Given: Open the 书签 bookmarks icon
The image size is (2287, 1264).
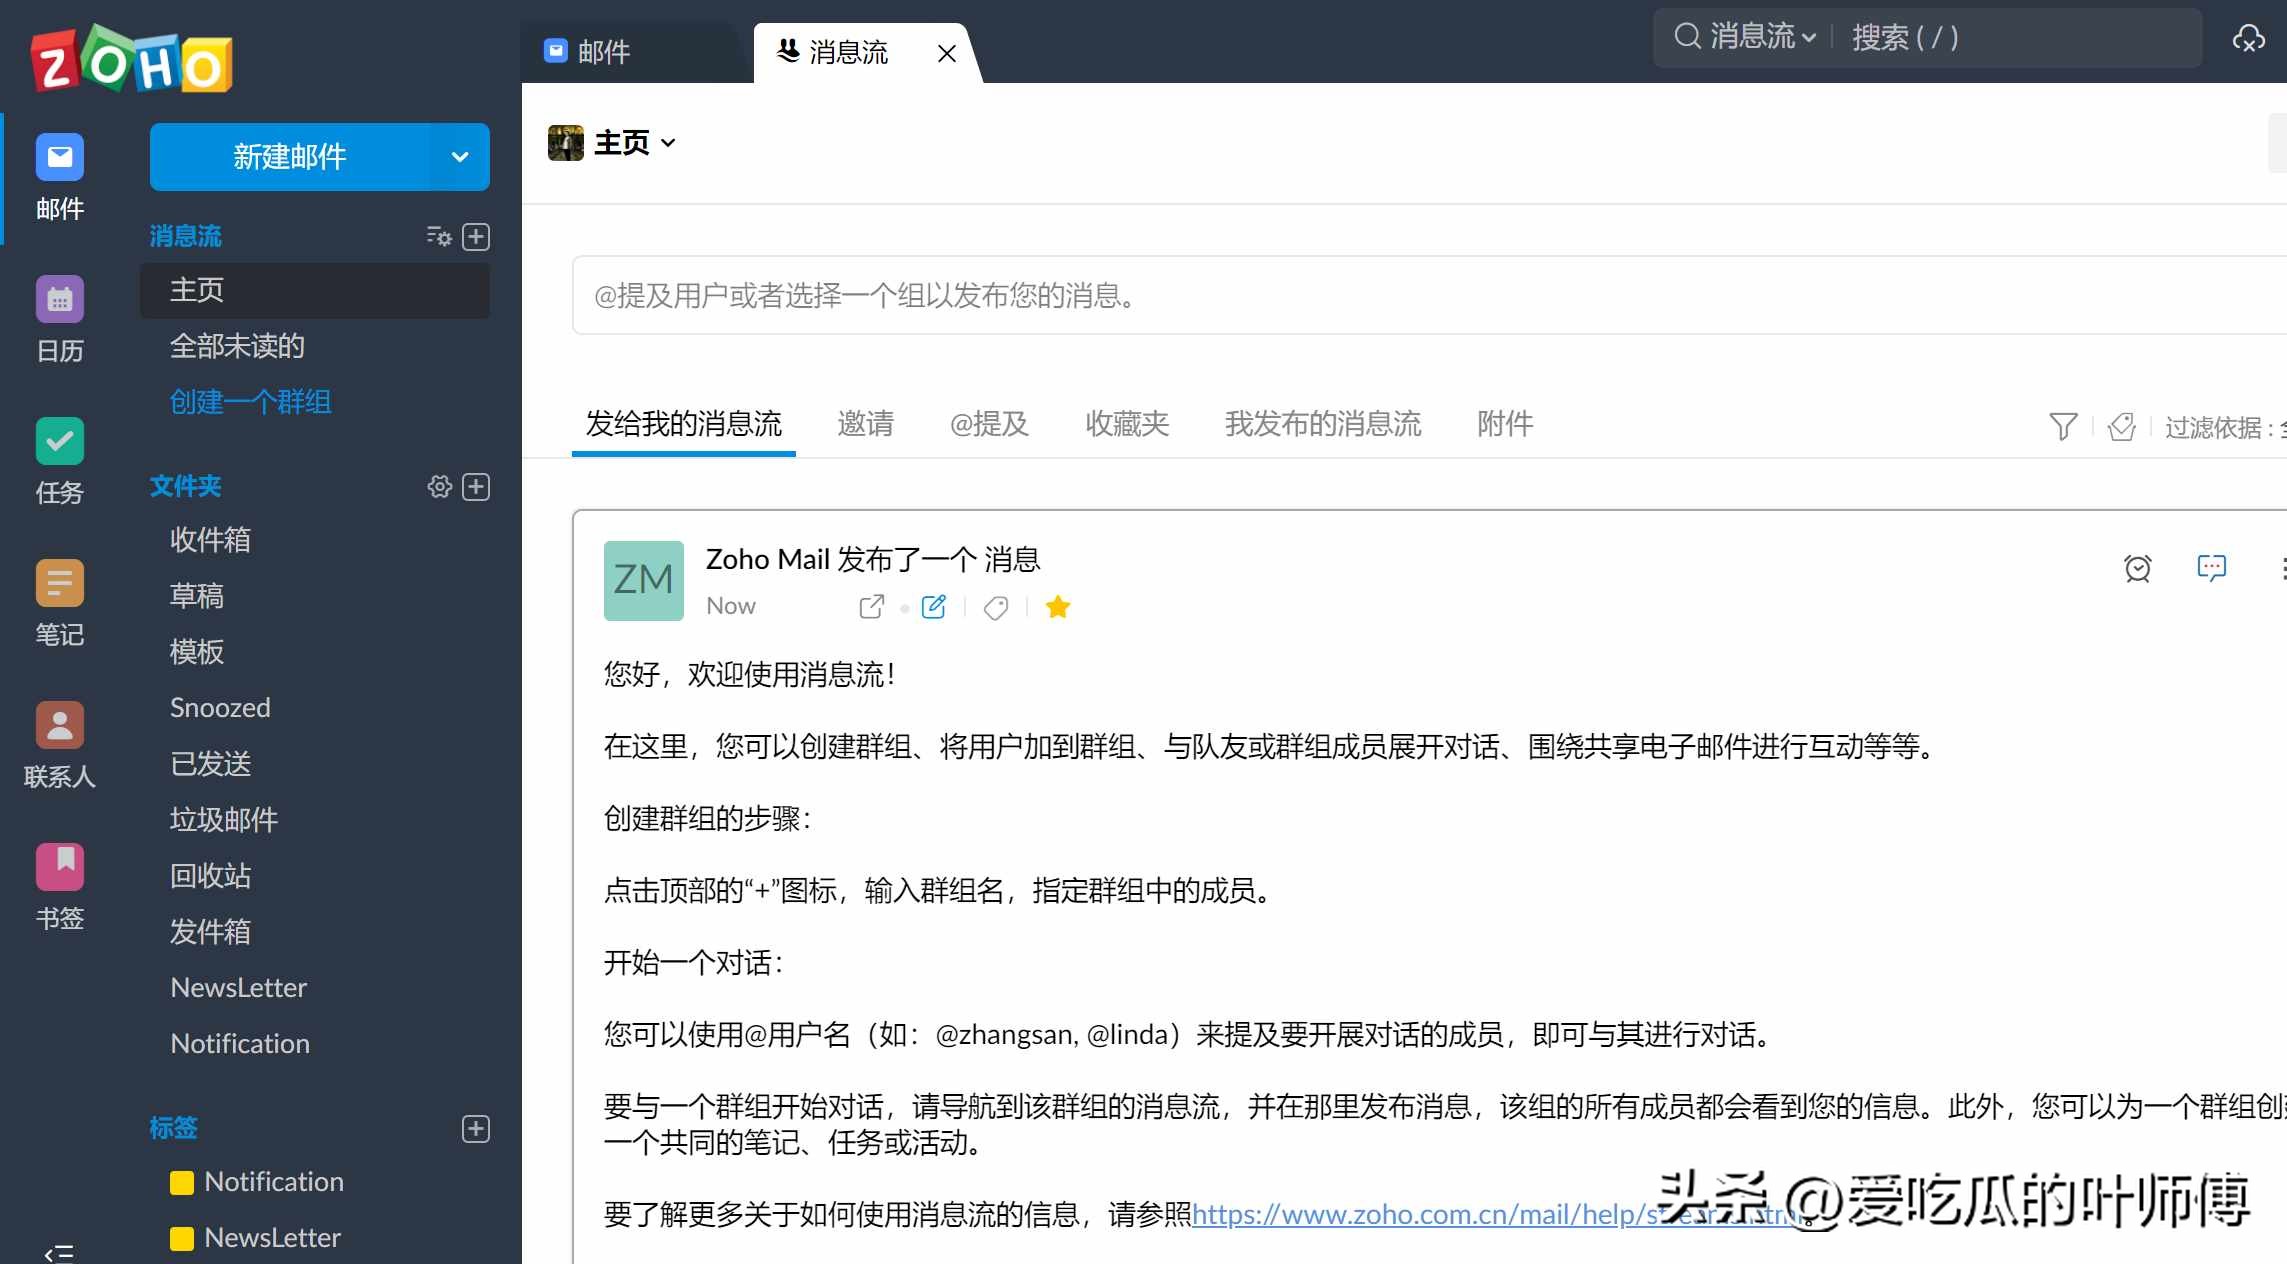Looking at the screenshot, I should click(x=58, y=866).
